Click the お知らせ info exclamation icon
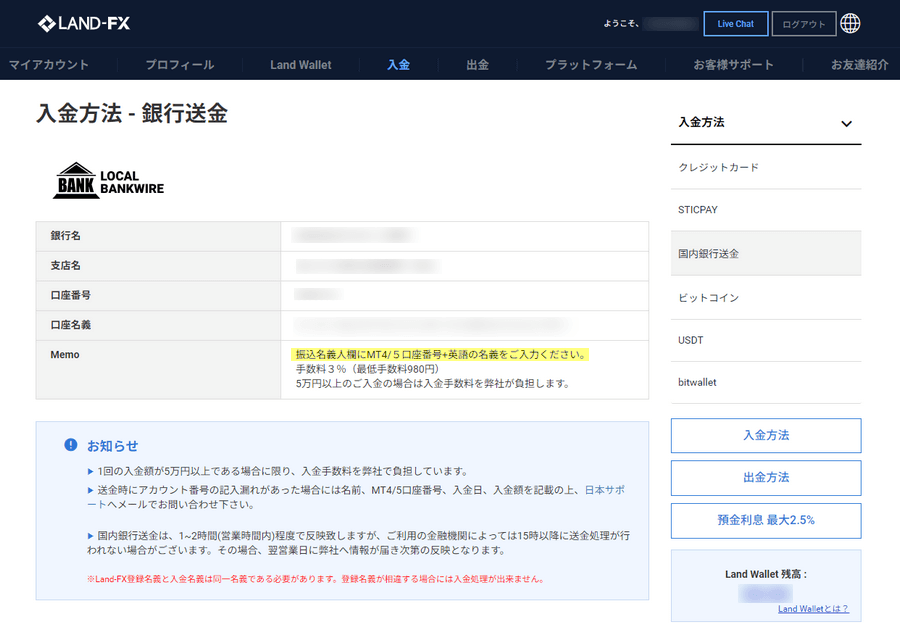This screenshot has height=633, width=900. pos(71,445)
